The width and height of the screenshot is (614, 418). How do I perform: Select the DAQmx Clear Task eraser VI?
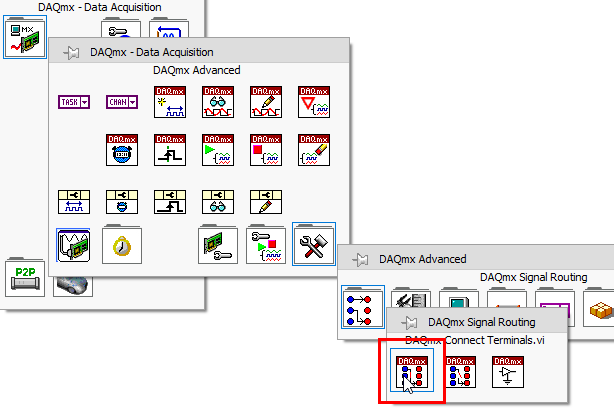click(314, 150)
